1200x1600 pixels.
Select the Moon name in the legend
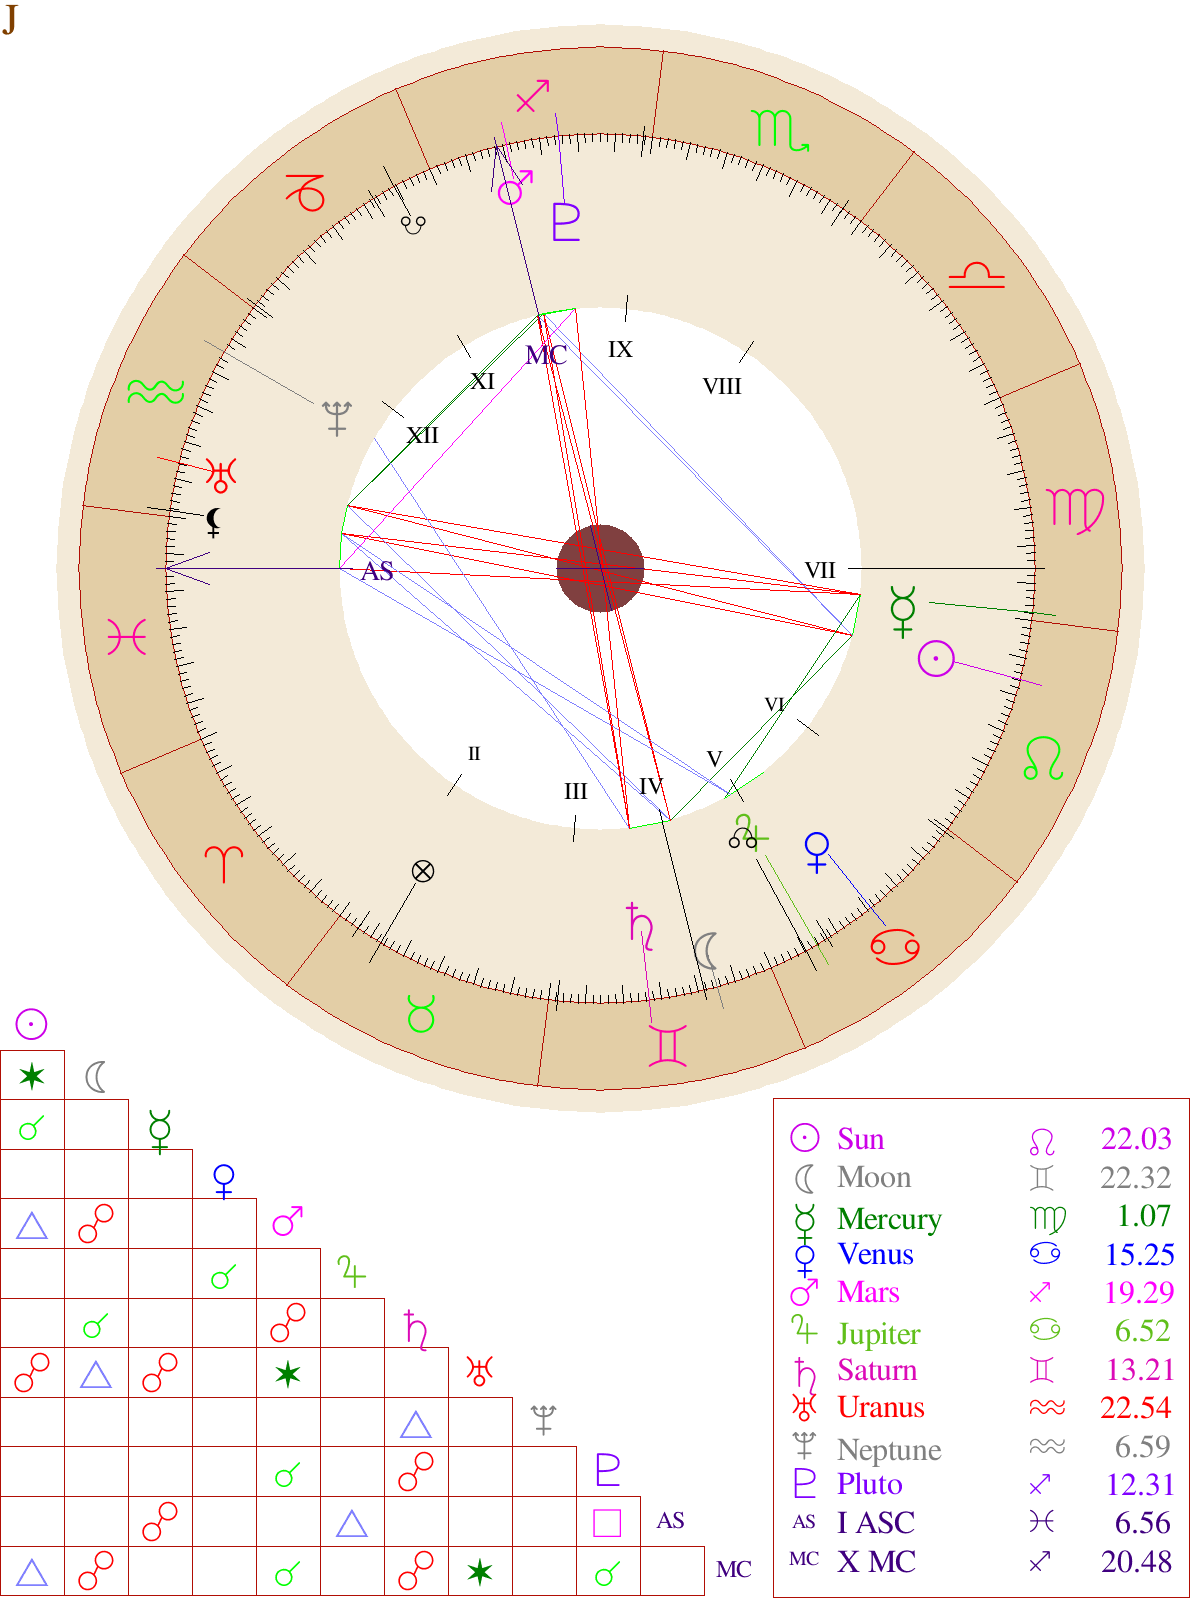tap(875, 1178)
